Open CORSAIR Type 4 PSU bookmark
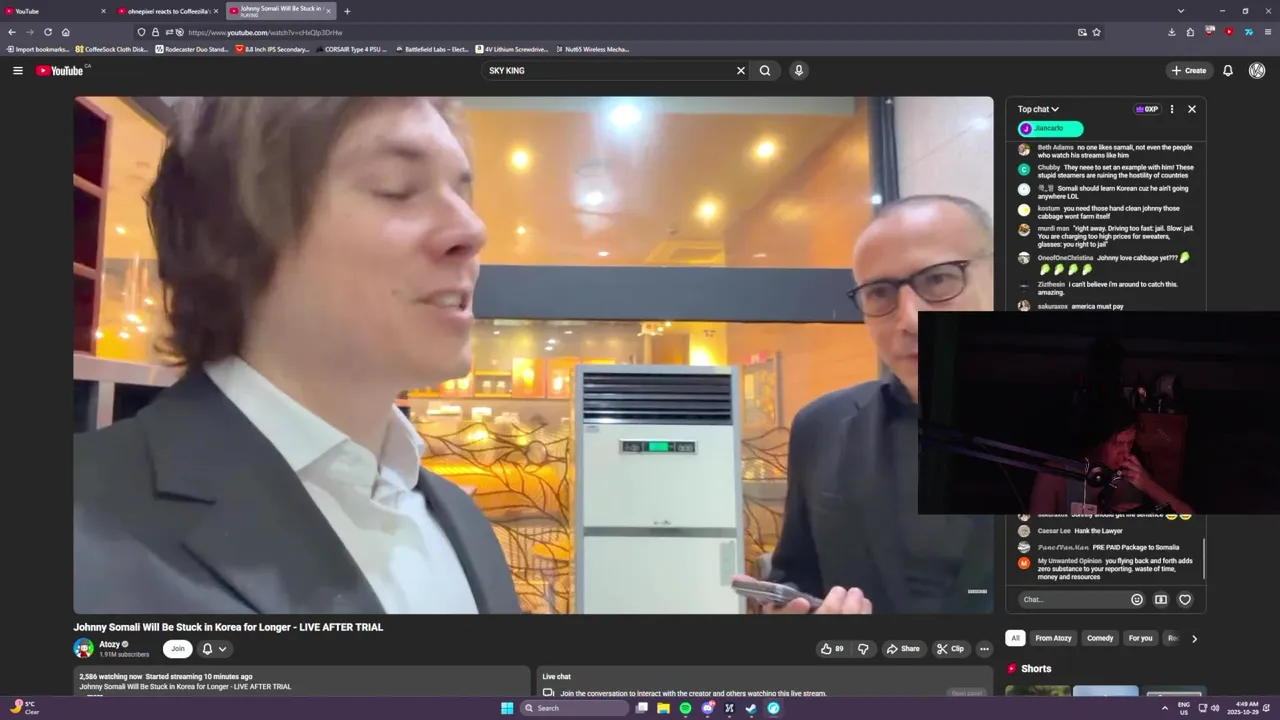Viewport: 1280px width, 720px height. [x=351, y=49]
